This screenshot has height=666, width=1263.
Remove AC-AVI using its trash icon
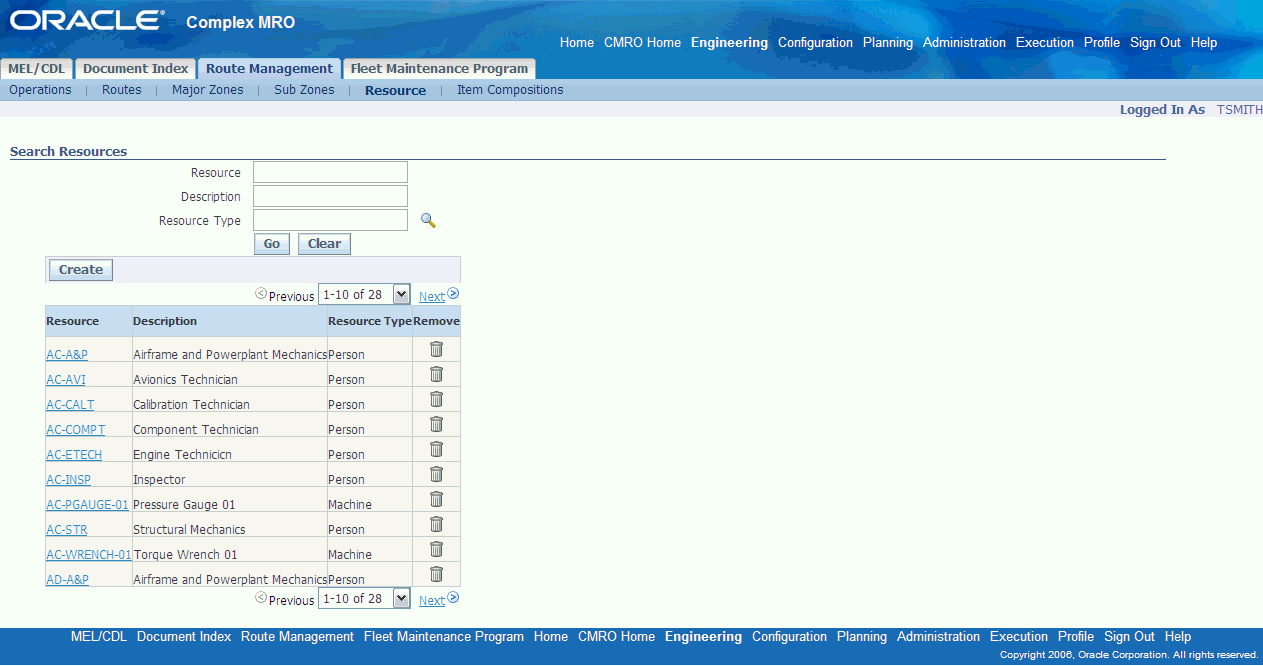[436, 374]
